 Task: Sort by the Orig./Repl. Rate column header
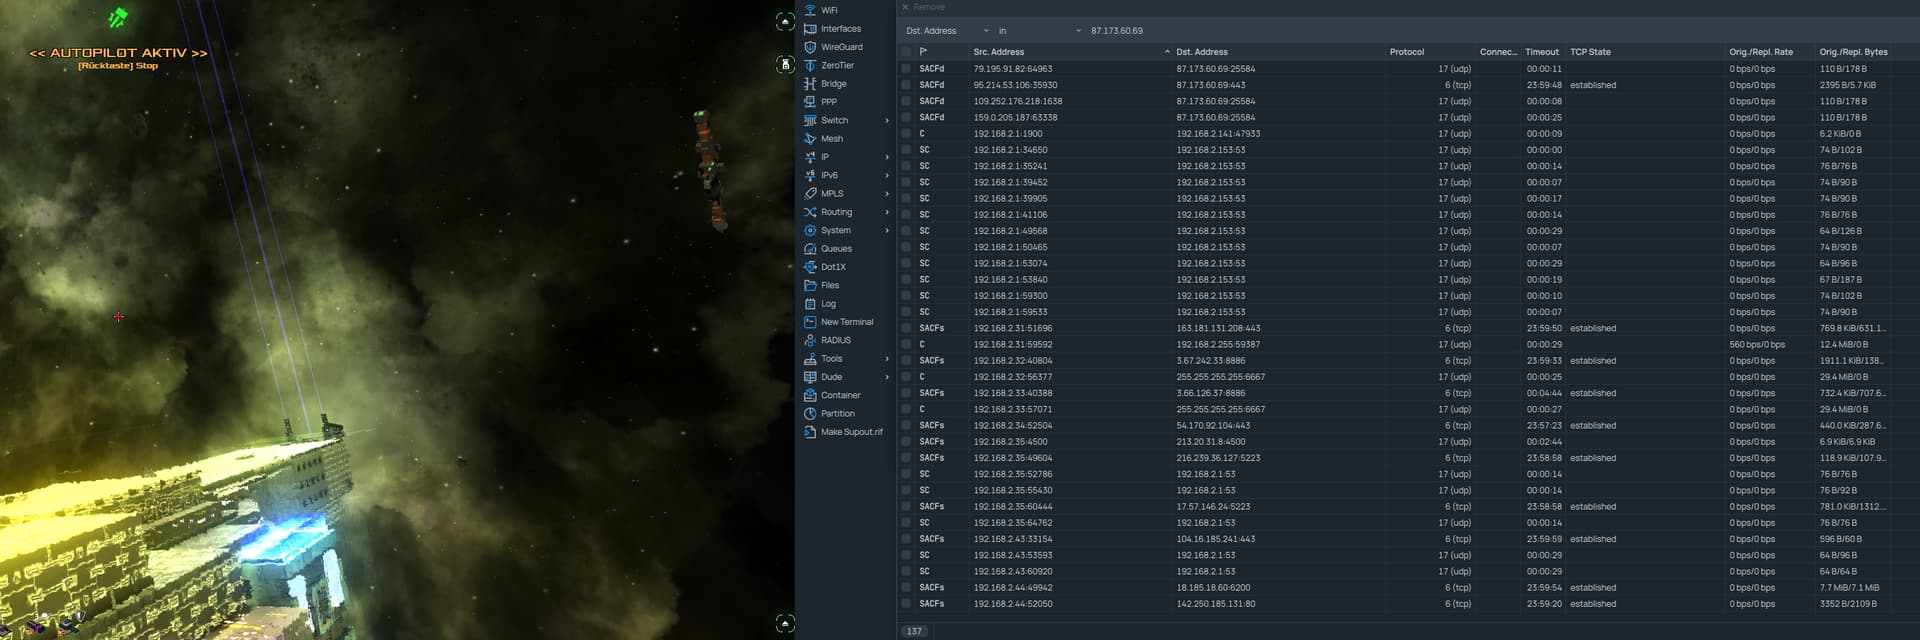point(1761,52)
